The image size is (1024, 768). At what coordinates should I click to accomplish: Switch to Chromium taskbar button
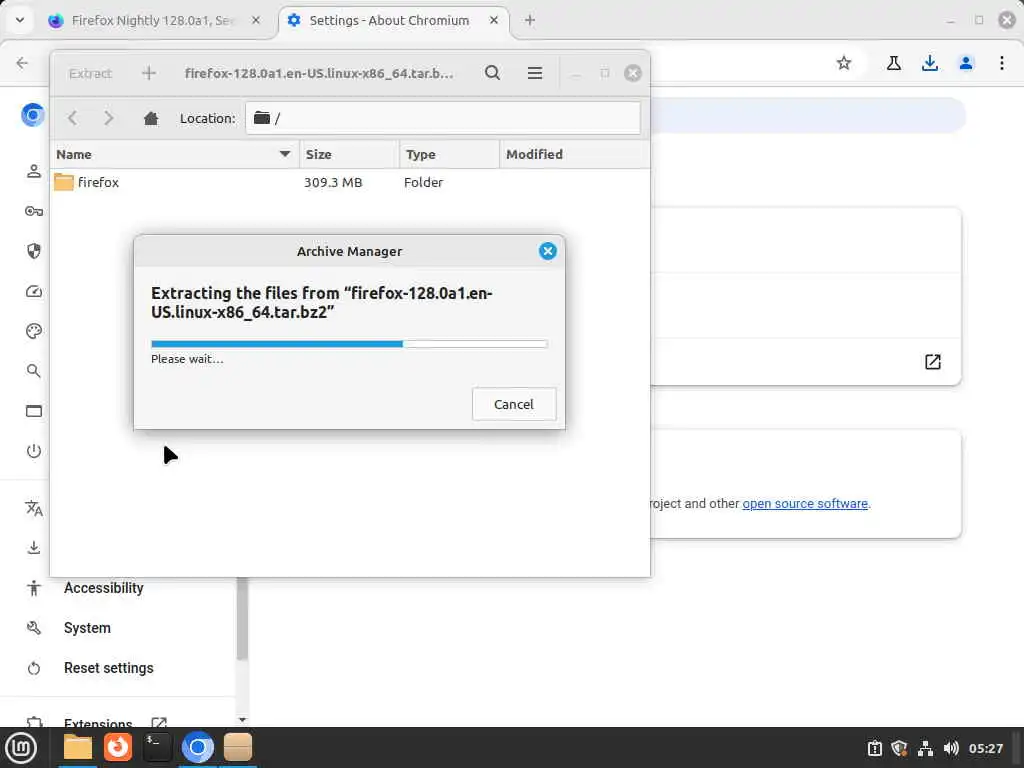pos(197,748)
